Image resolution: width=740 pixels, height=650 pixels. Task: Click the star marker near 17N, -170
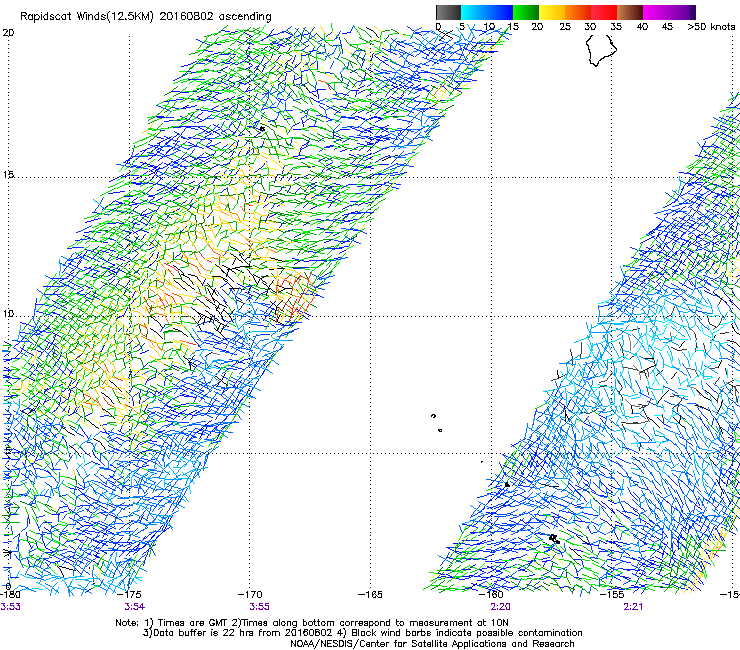[x=262, y=128]
